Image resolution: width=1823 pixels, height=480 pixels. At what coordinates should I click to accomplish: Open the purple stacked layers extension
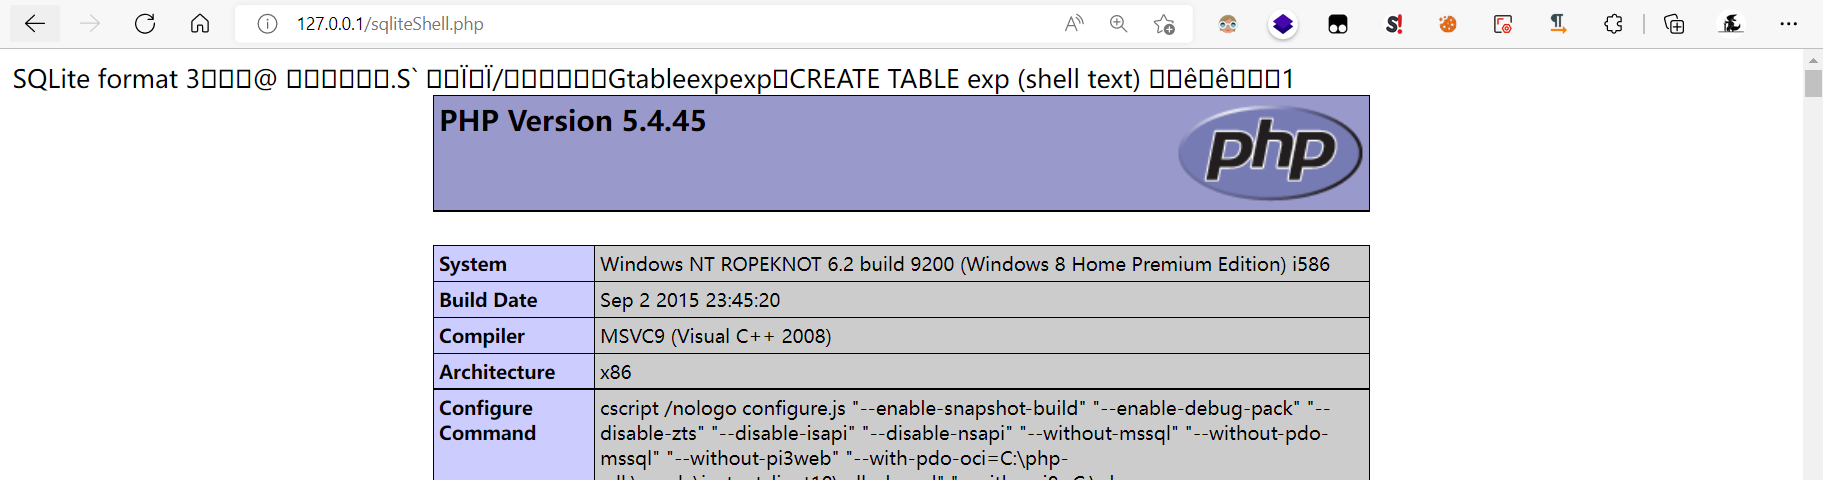click(1283, 24)
